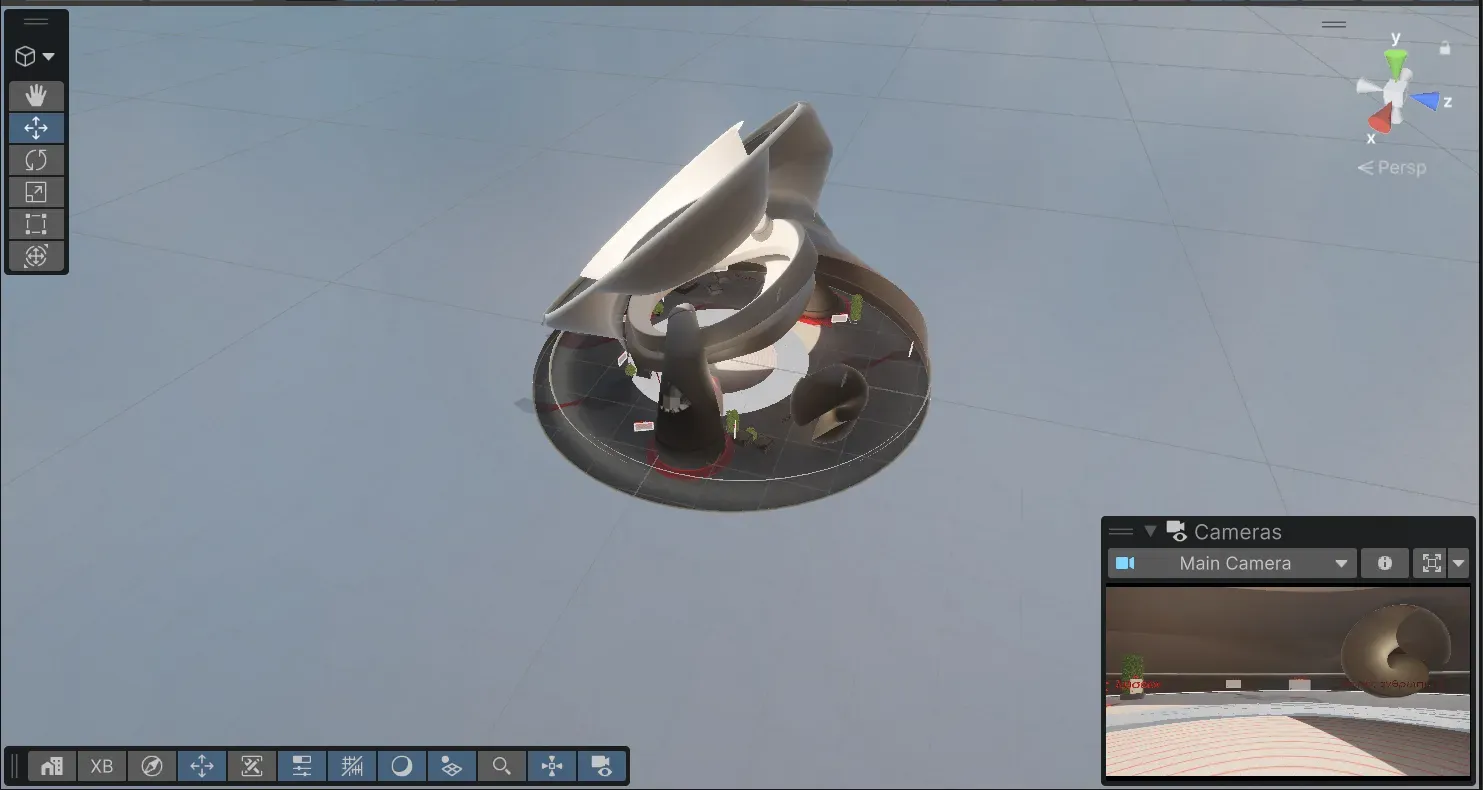Click the tools panel drag handle
This screenshot has height=790, width=1483.
click(x=36, y=22)
